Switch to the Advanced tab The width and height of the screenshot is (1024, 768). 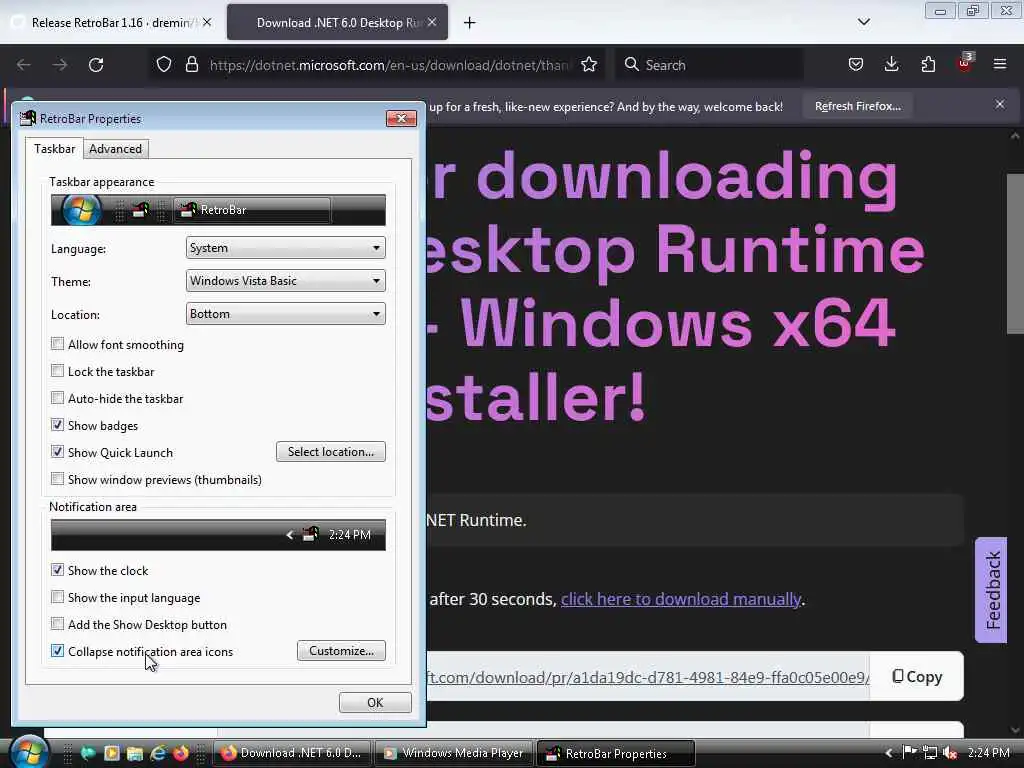point(116,149)
